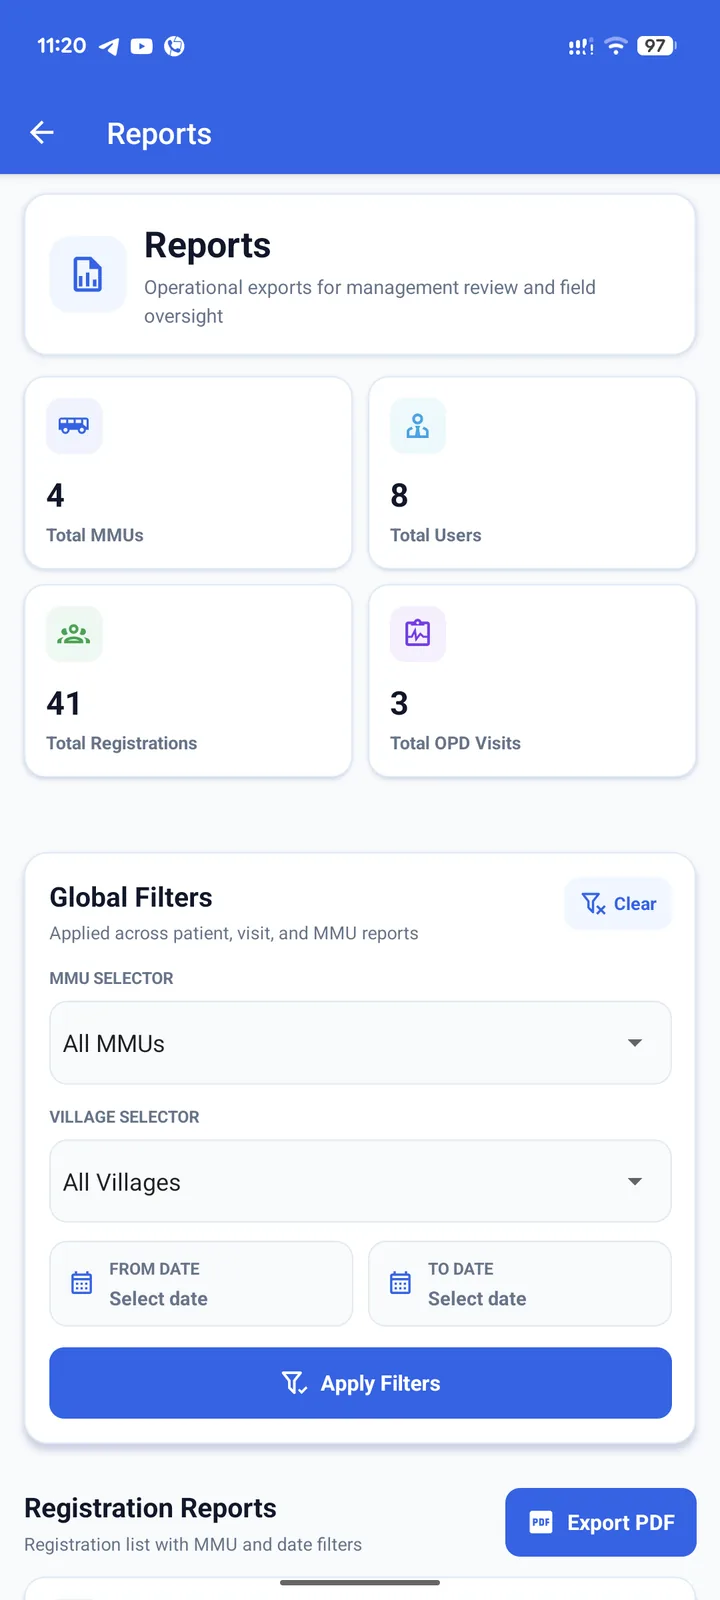Open YouTube notification icon in status bar
The width and height of the screenshot is (720, 1600).
pos(142,46)
